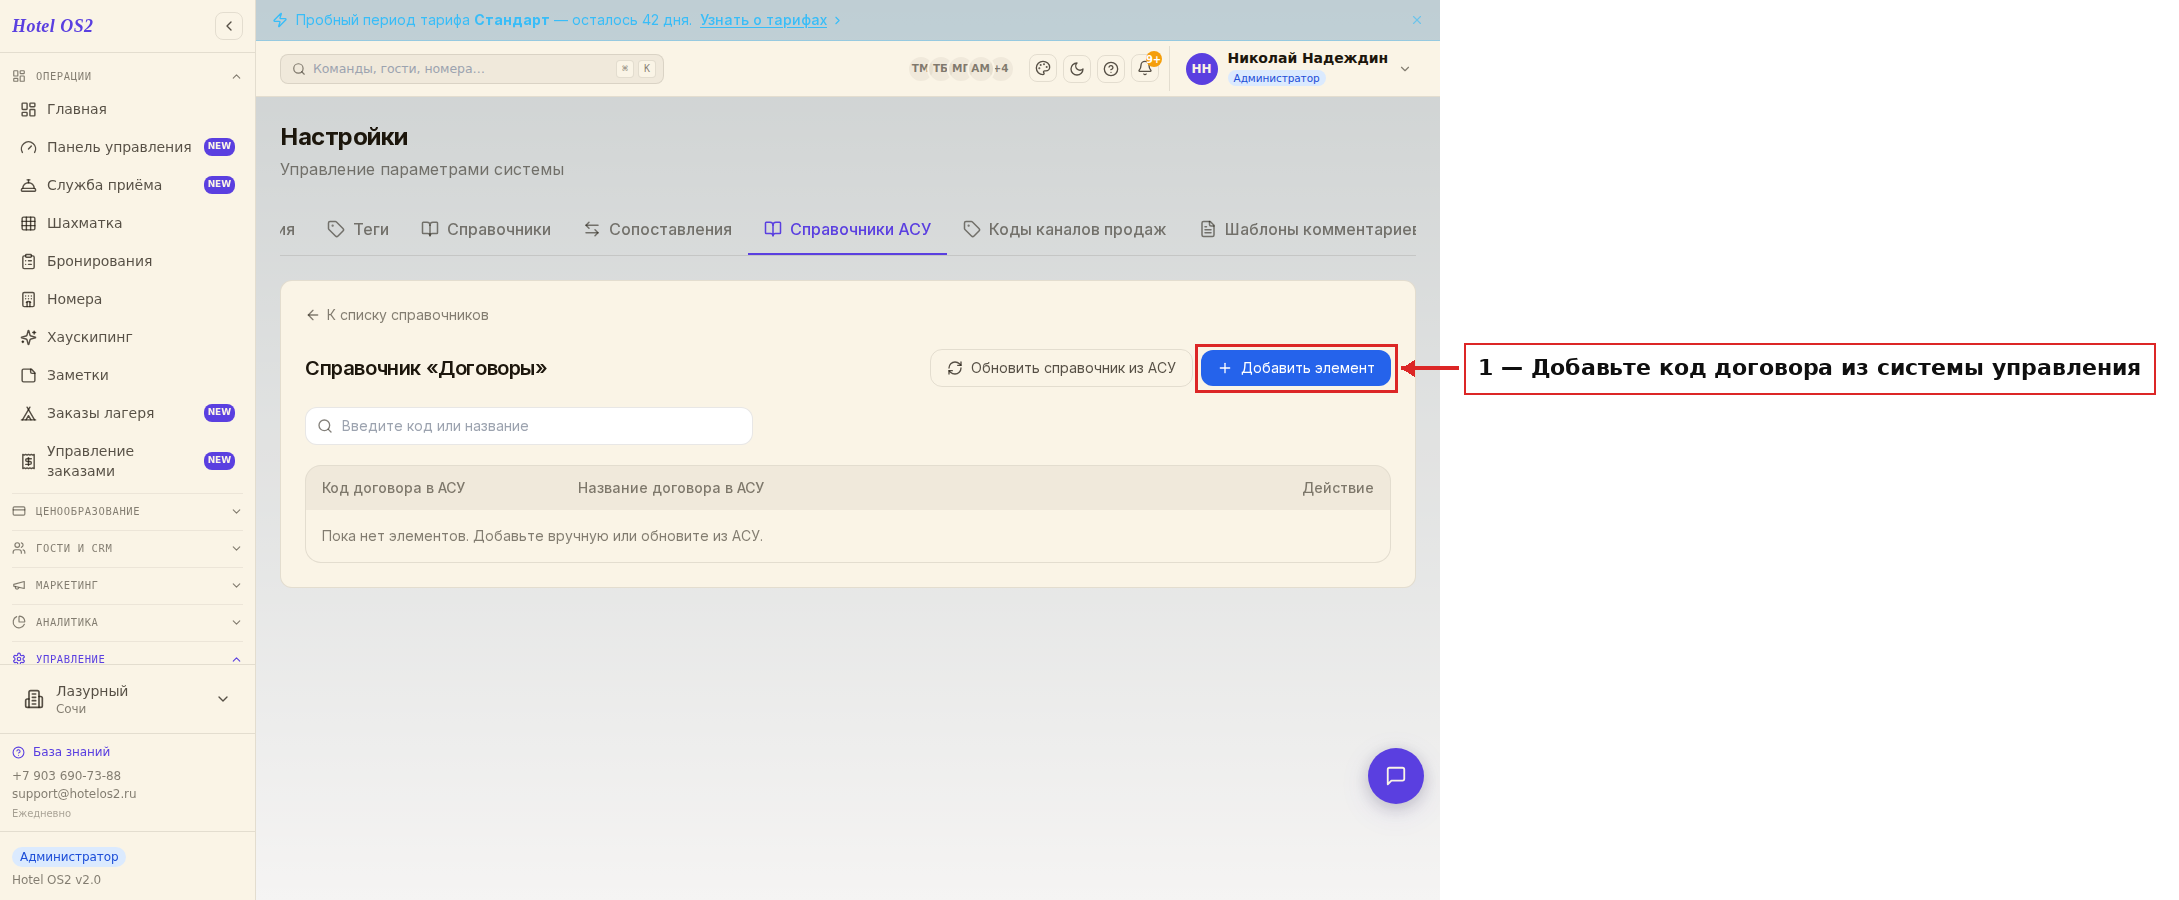Click the Введите код или название field
The height and width of the screenshot is (900, 2179).
[x=529, y=426]
